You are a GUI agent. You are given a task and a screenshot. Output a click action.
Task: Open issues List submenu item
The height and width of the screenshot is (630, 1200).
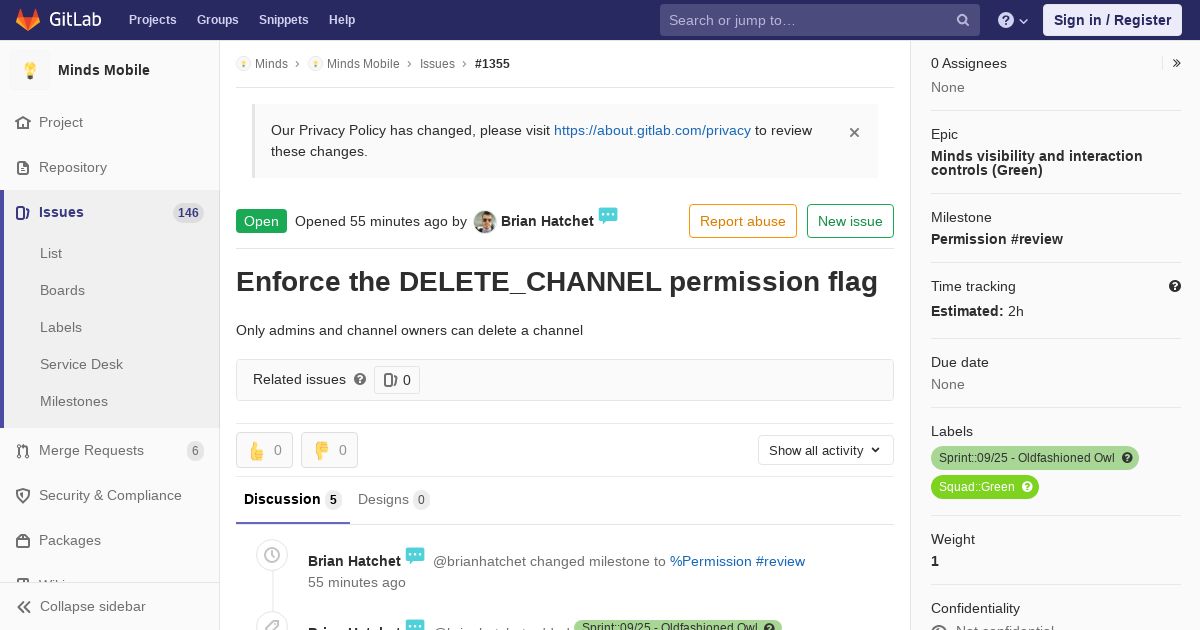coord(51,253)
